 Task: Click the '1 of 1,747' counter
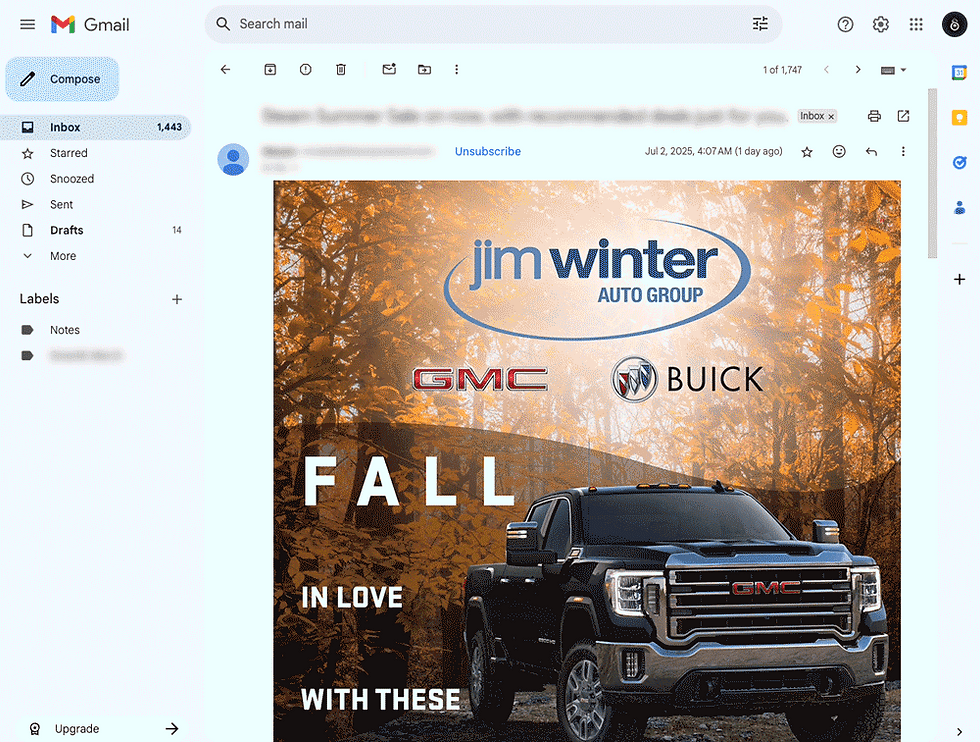click(782, 70)
